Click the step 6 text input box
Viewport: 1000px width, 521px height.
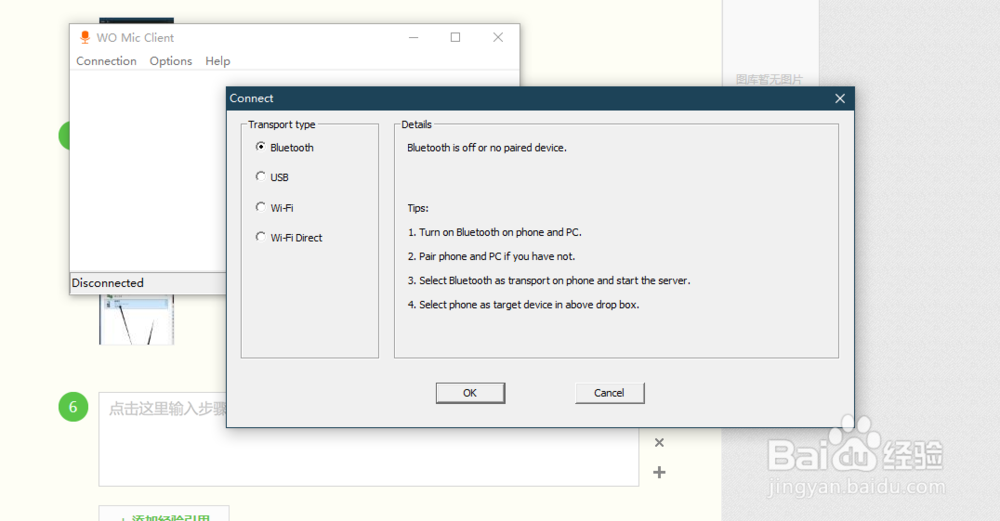(369, 439)
